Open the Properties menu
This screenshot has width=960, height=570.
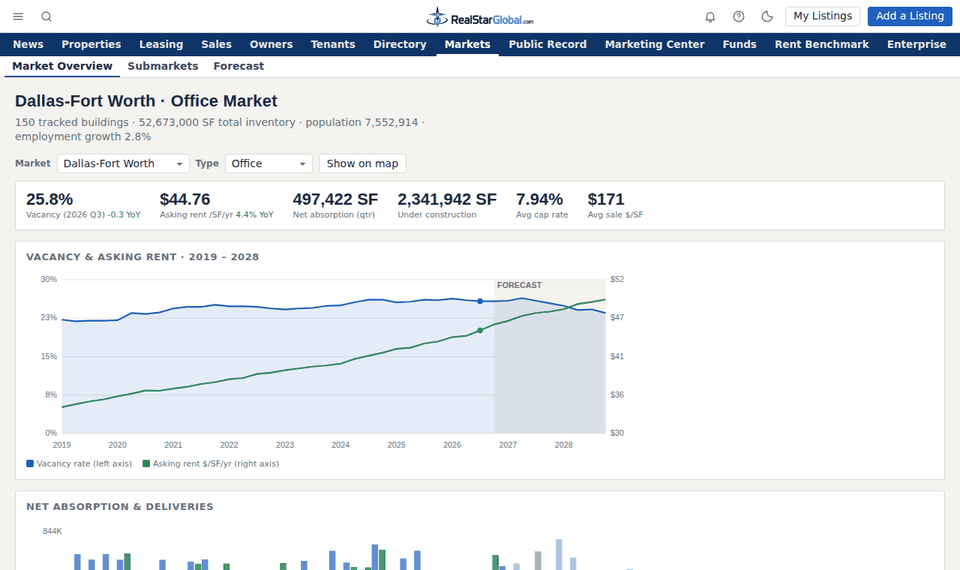pos(91,44)
